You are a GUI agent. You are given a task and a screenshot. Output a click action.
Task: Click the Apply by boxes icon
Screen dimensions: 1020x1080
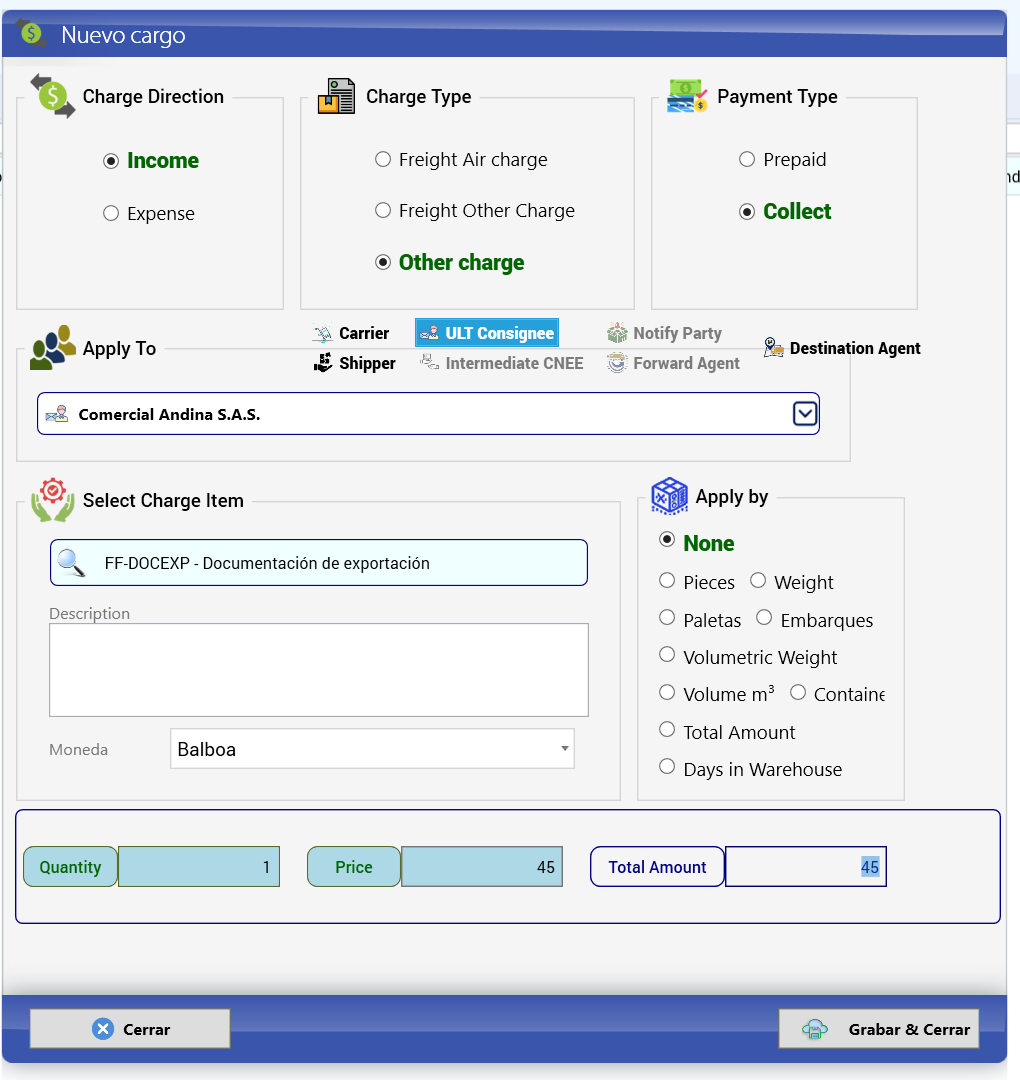click(x=669, y=496)
